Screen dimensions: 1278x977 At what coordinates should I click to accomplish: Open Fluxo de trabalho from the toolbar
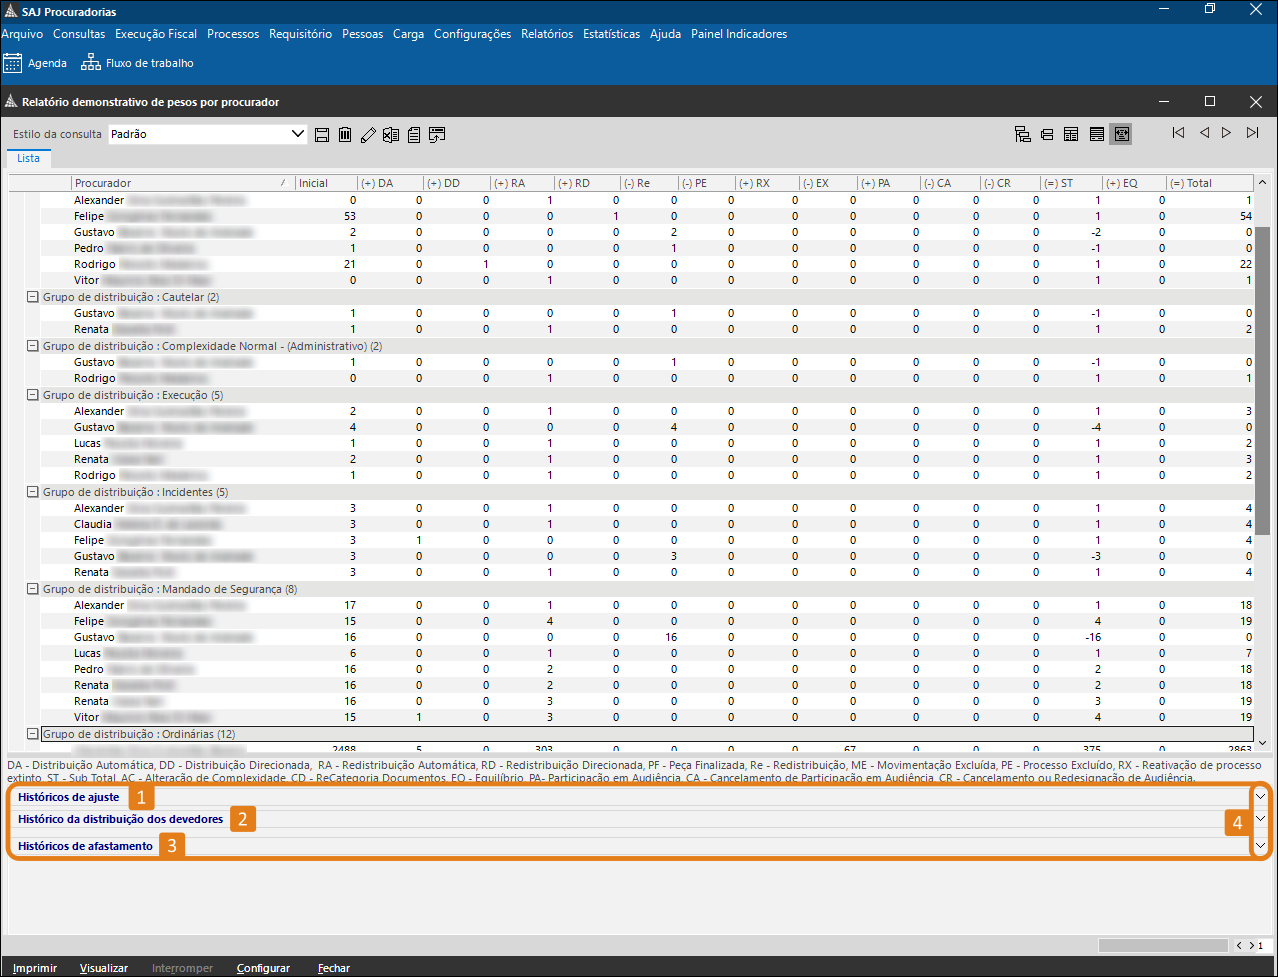tap(137, 63)
